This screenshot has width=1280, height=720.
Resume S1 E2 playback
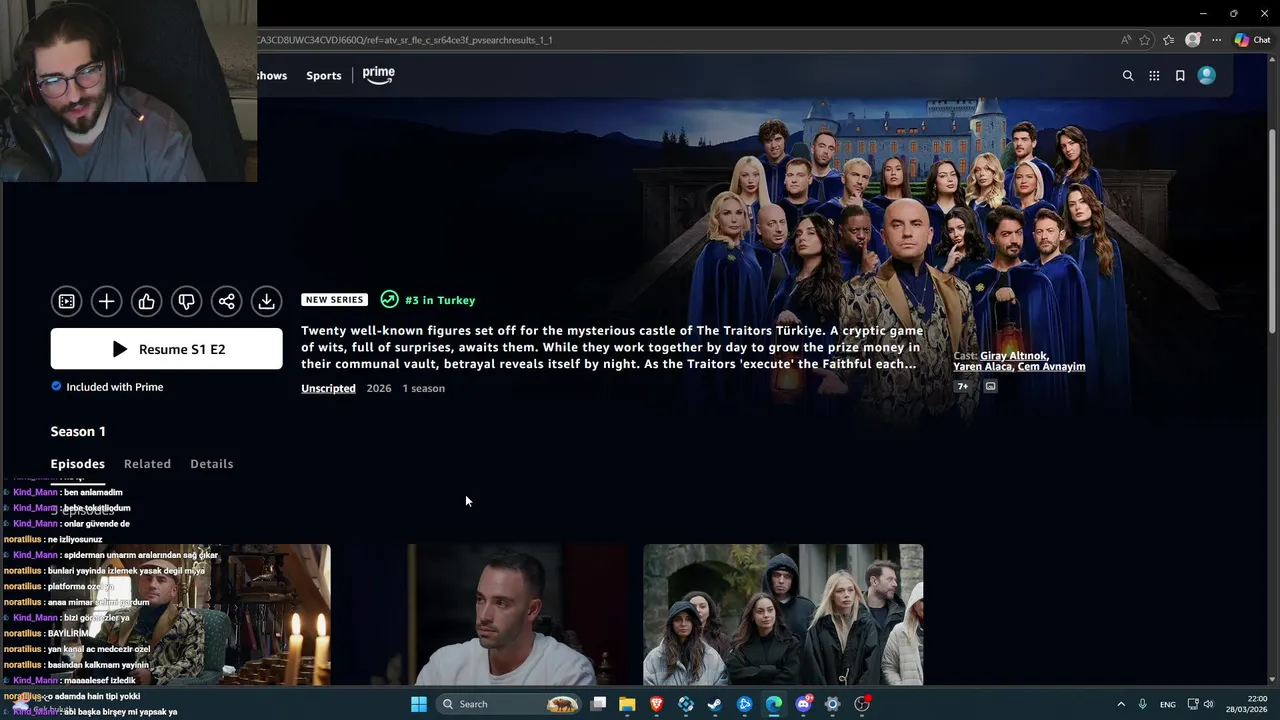click(167, 349)
